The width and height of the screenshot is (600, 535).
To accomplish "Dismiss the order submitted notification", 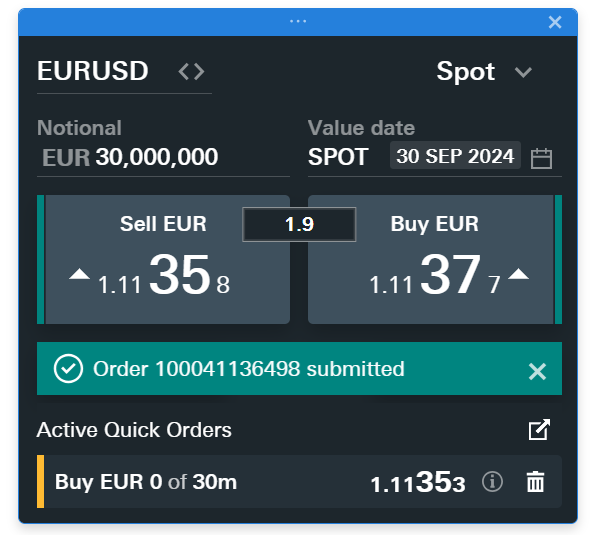I will (x=537, y=371).
